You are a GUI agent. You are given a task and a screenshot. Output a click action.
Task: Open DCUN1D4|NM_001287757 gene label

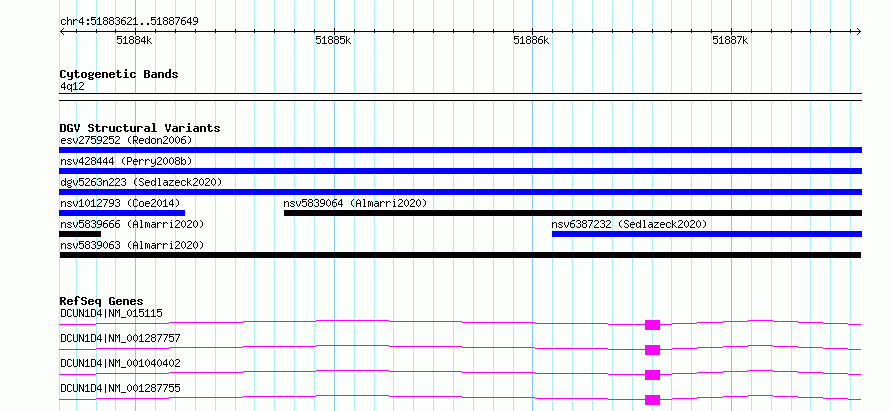tap(120, 338)
